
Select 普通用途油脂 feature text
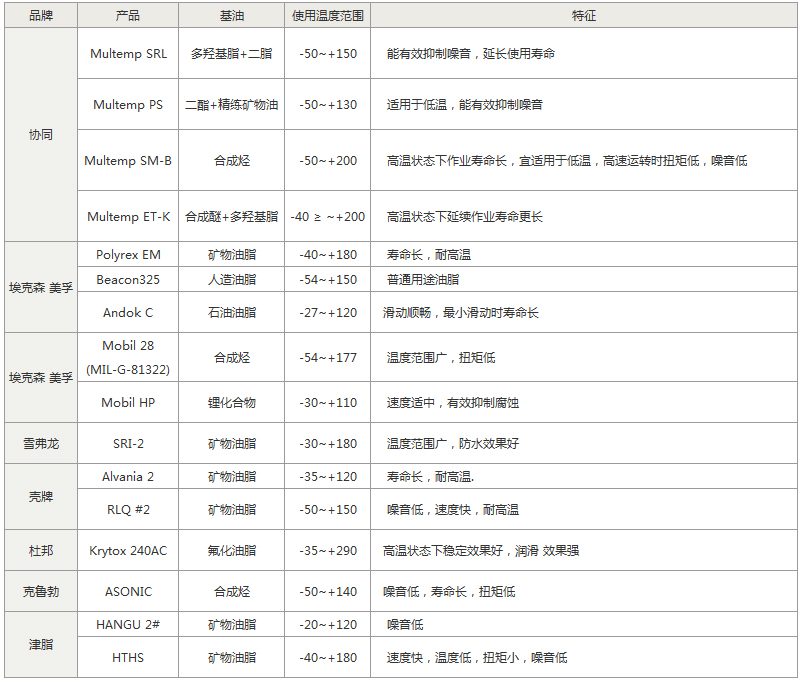tap(422, 280)
